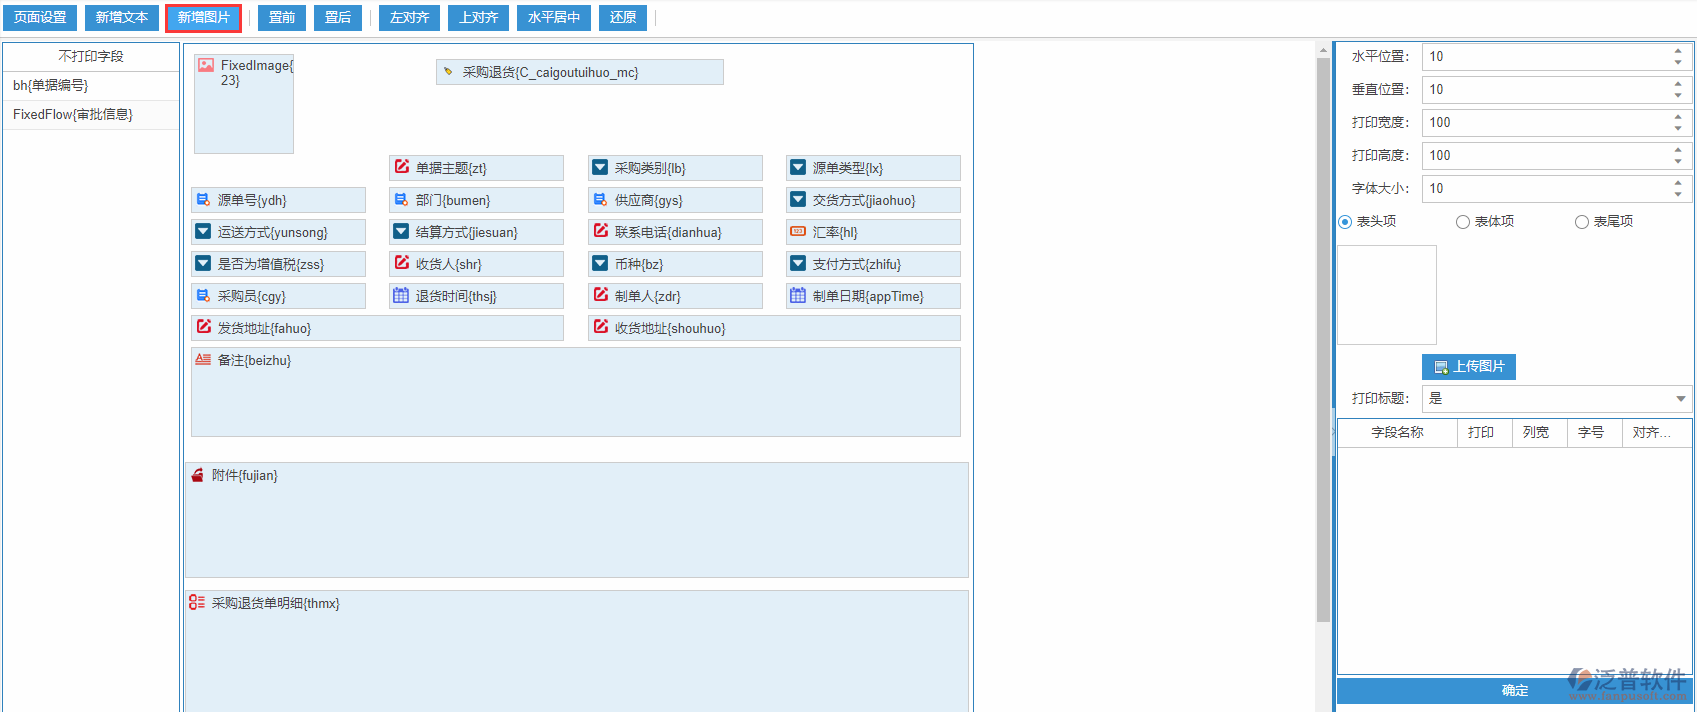
Task: Click the calendar icon beside 退货时间{thsj}
Action: click(x=401, y=296)
